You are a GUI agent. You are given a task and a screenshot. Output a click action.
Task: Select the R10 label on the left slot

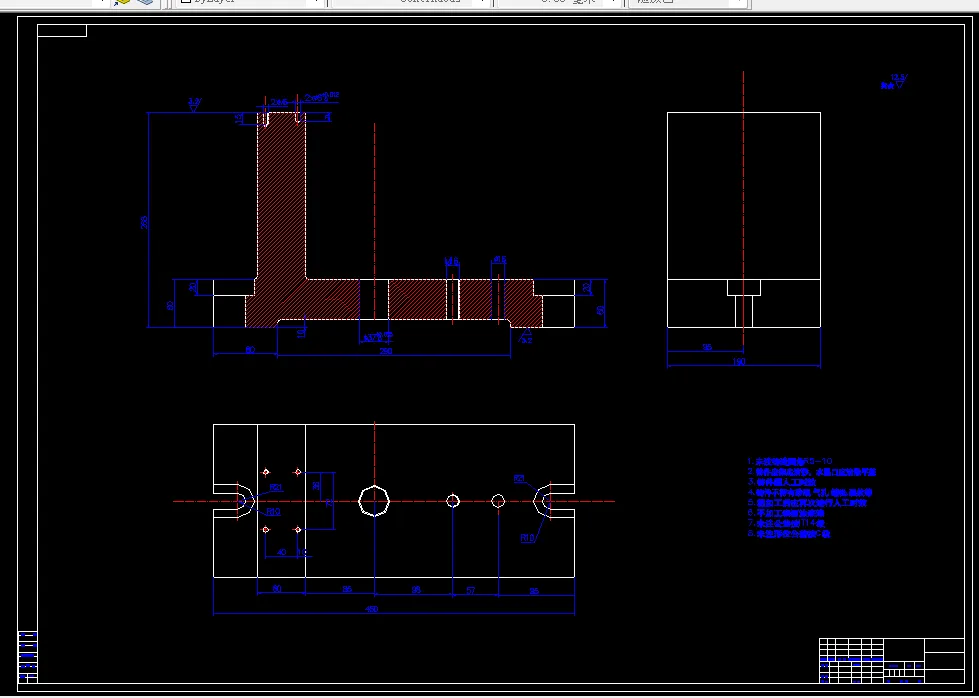(273, 511)
